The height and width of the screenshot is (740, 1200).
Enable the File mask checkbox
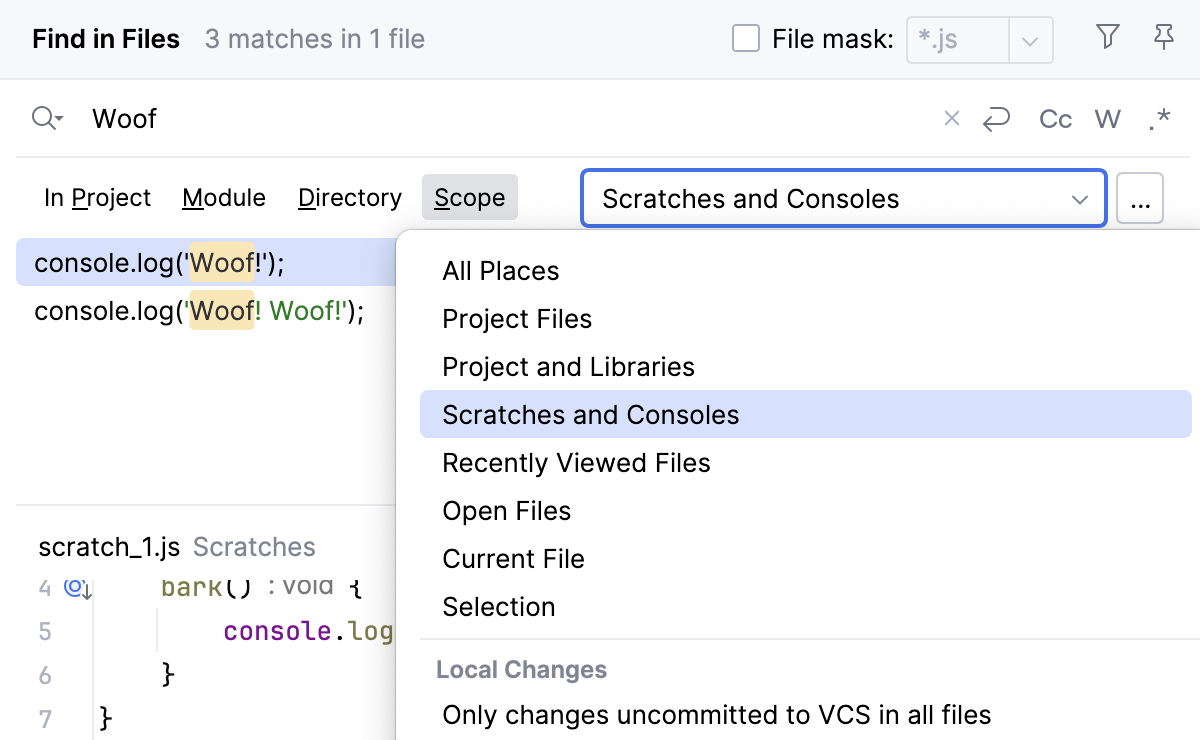(x=746, y=39)
